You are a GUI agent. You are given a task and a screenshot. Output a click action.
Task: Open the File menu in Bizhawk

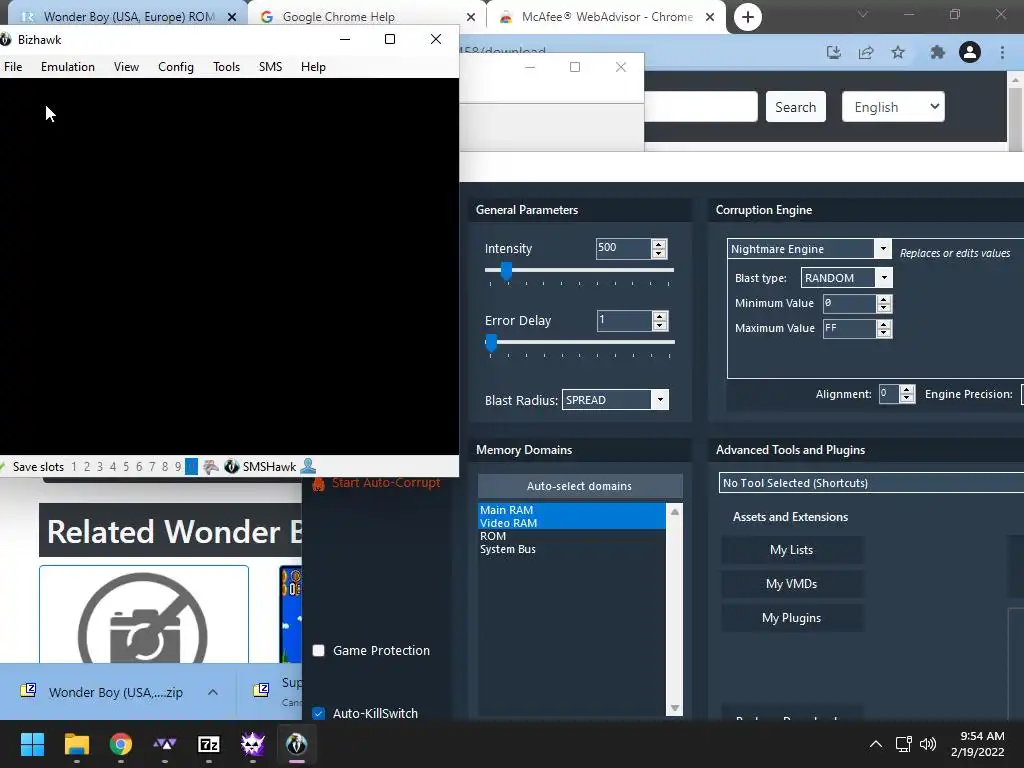13,67
